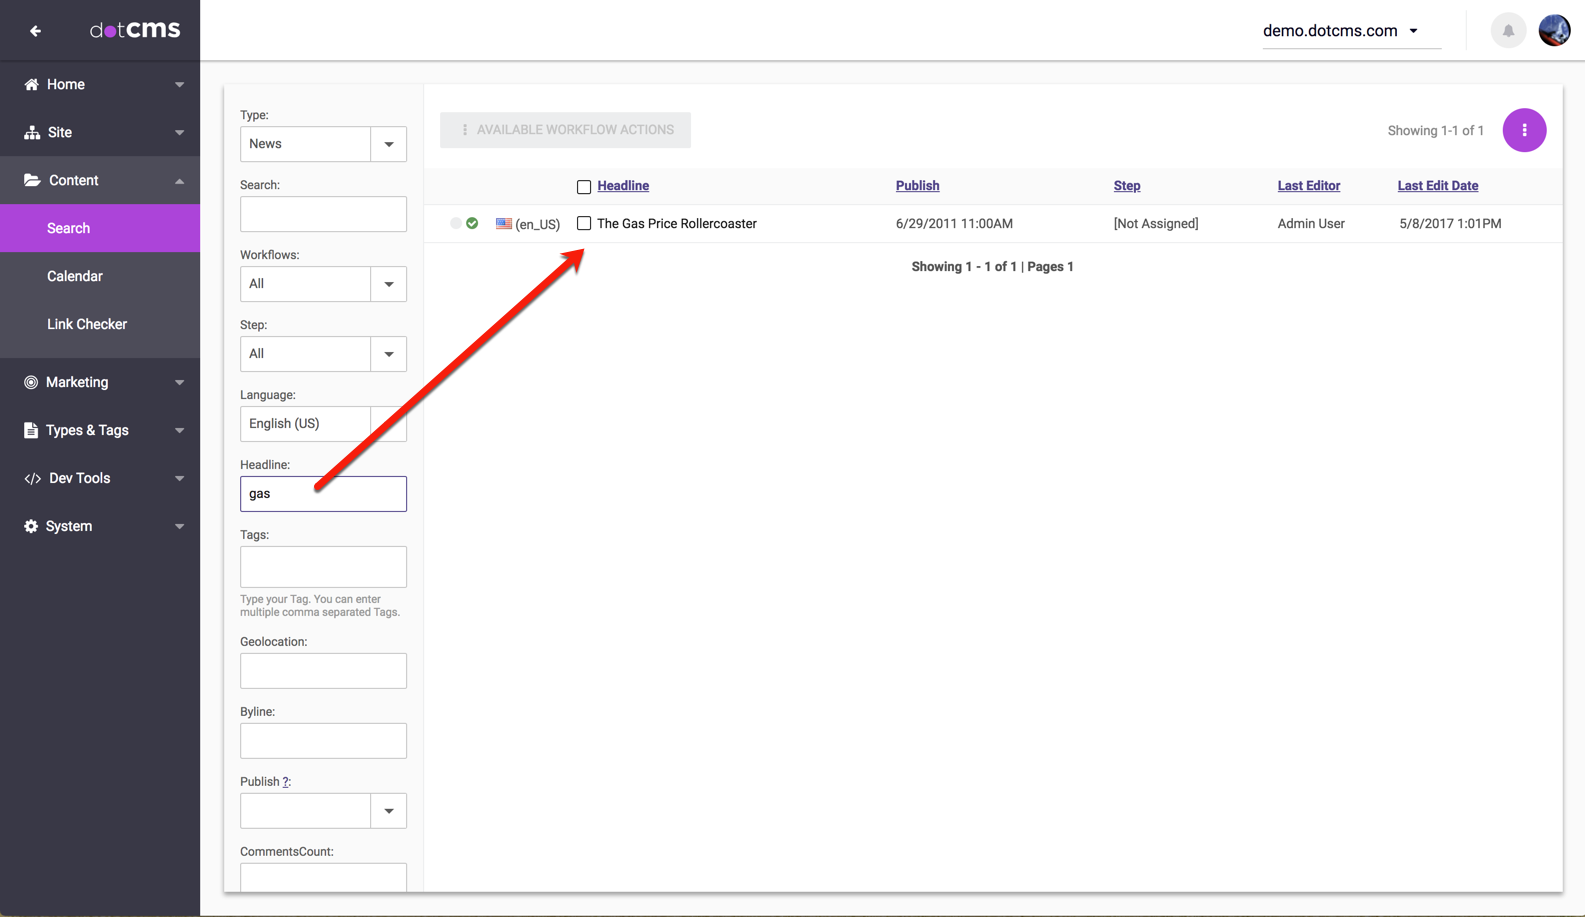1585x917 pixels.
Task: Click the Site sitemap icon in sidebar
Action: 31,133
